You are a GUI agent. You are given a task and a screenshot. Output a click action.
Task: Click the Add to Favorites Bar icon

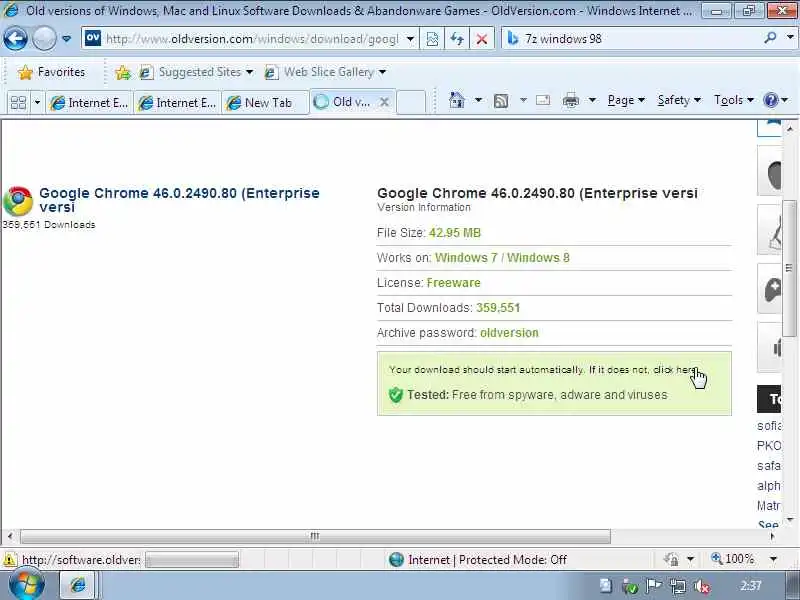(122, 72)
